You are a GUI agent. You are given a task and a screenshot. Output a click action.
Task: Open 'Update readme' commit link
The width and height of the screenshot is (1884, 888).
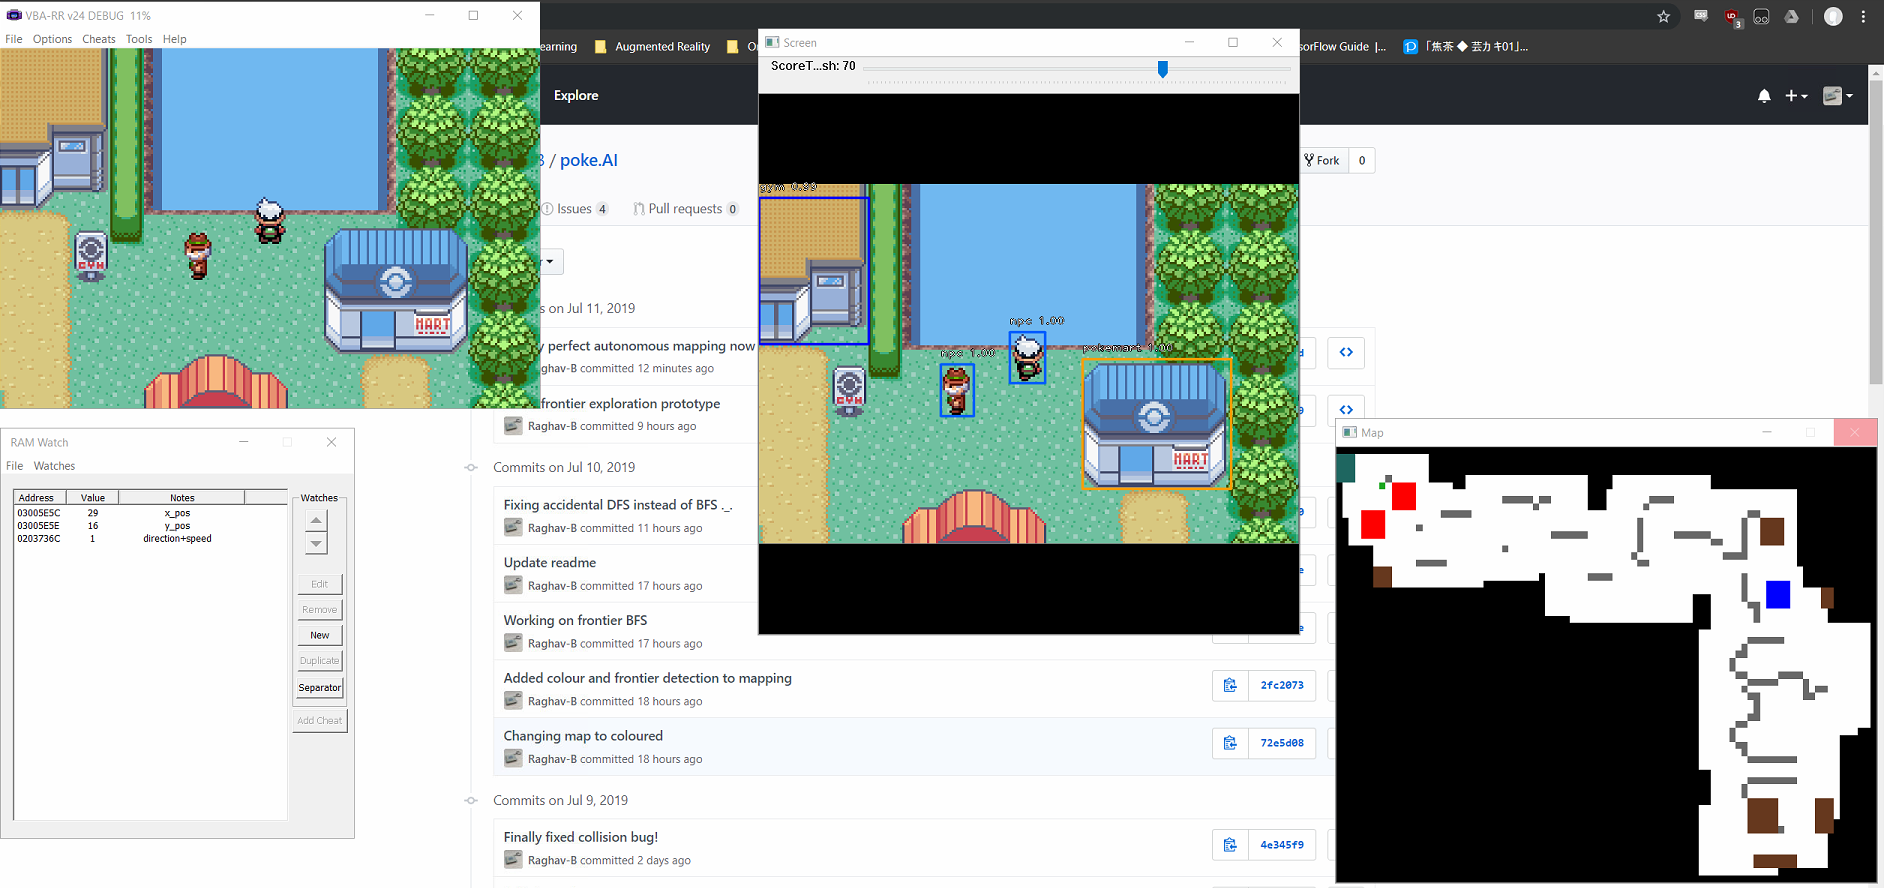550,562
